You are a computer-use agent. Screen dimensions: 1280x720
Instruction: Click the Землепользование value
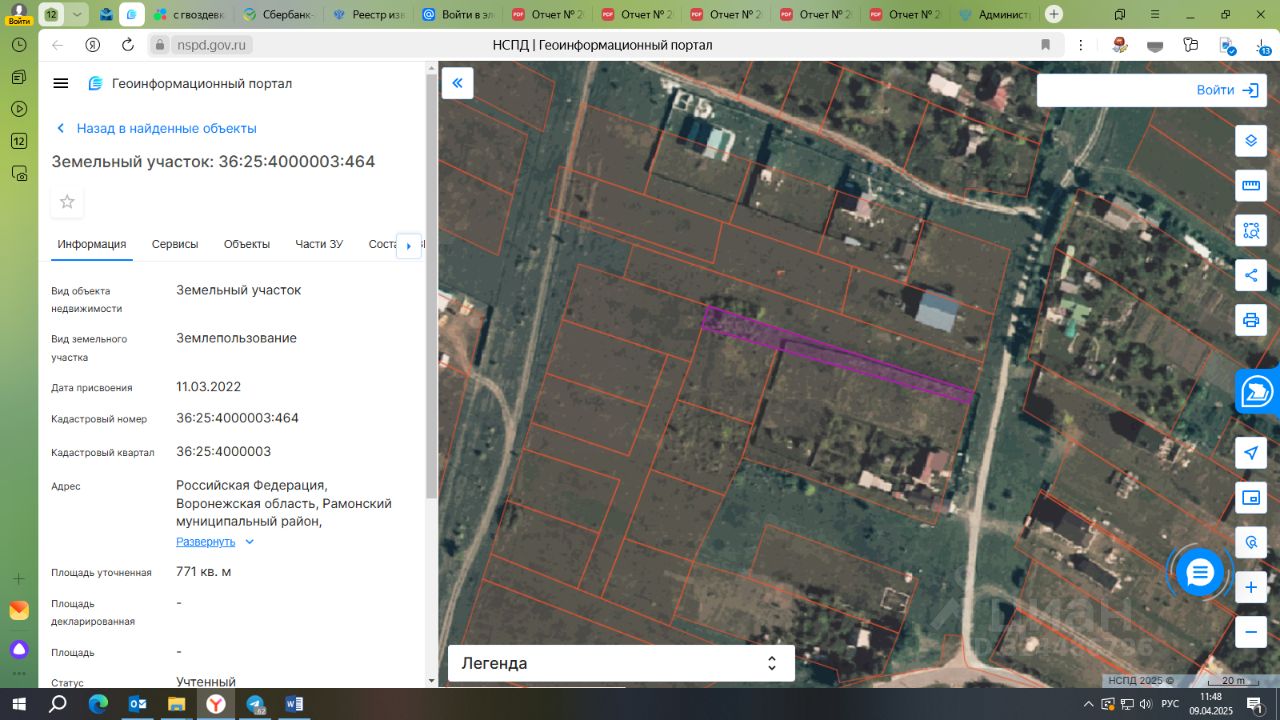click(236, 338)
